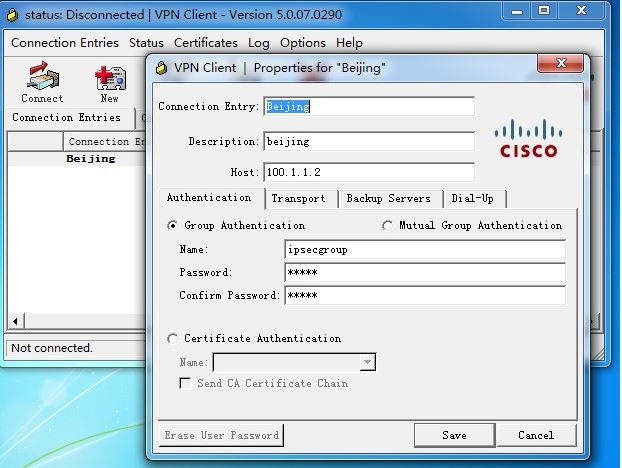Maximize the main VPN Client window
Image resolution: width=622 pixels, height=468 pixels.
point(544,10)
